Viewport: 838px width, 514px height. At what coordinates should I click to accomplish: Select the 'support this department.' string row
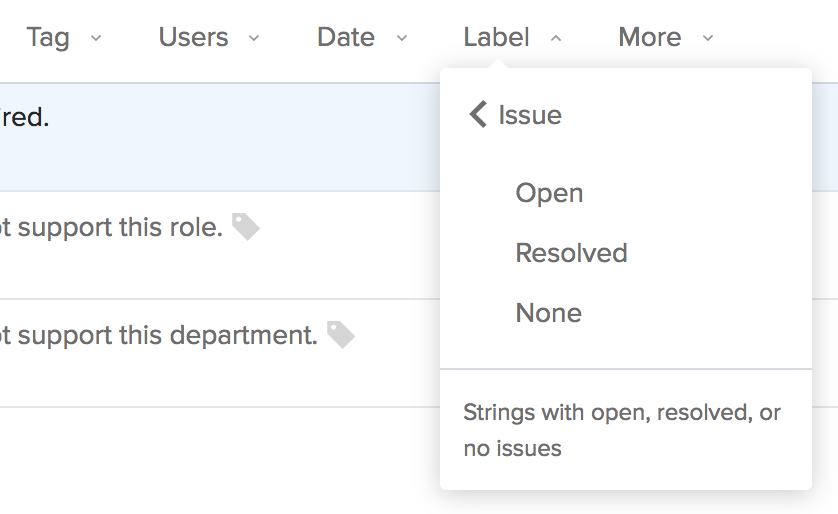220,353
